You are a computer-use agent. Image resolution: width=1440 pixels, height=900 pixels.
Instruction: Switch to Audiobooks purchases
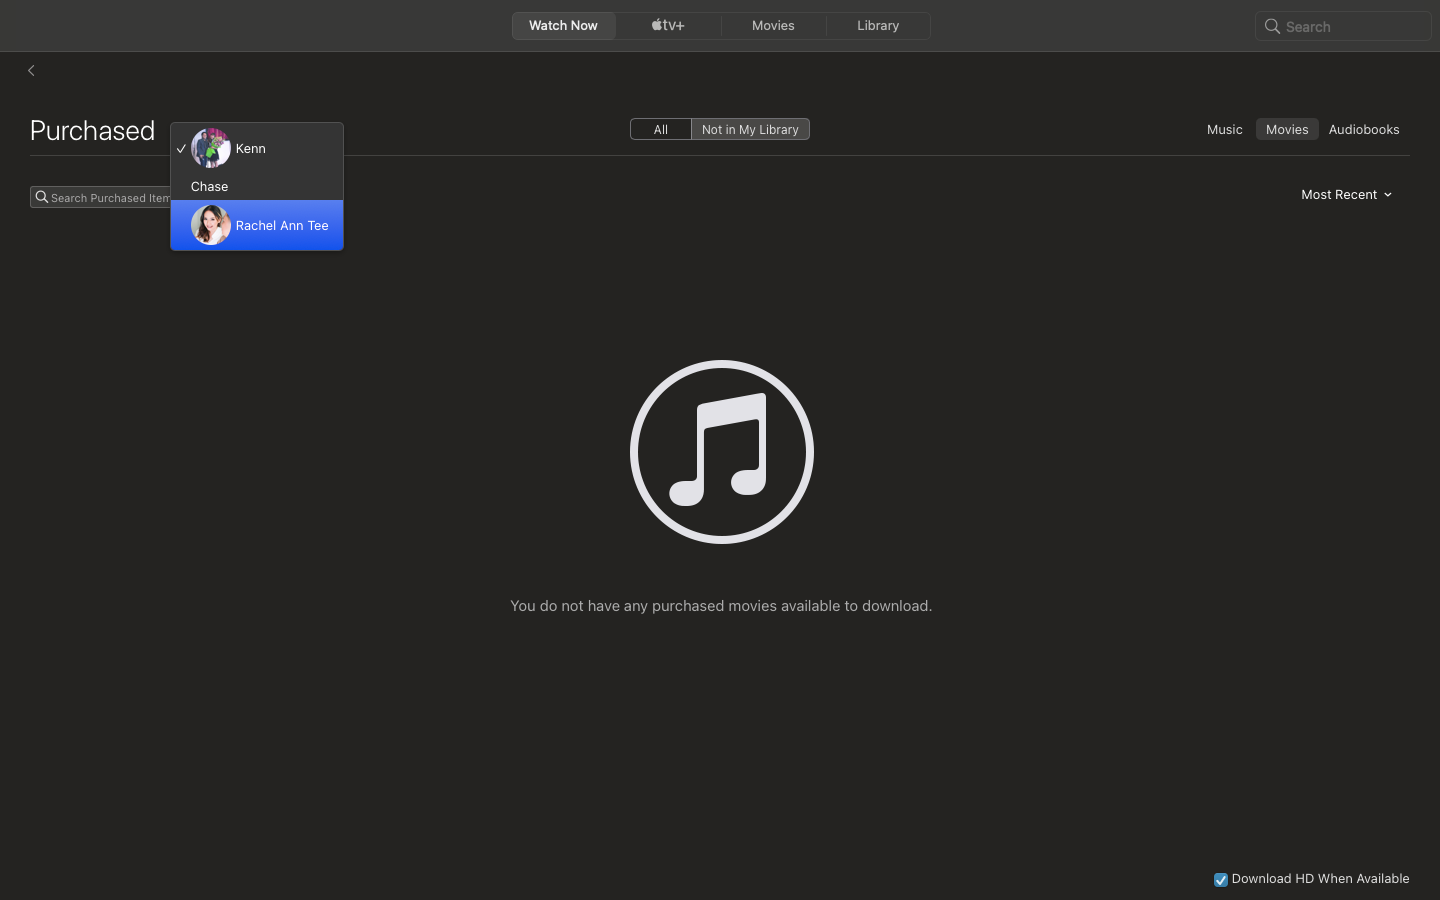1364,129
